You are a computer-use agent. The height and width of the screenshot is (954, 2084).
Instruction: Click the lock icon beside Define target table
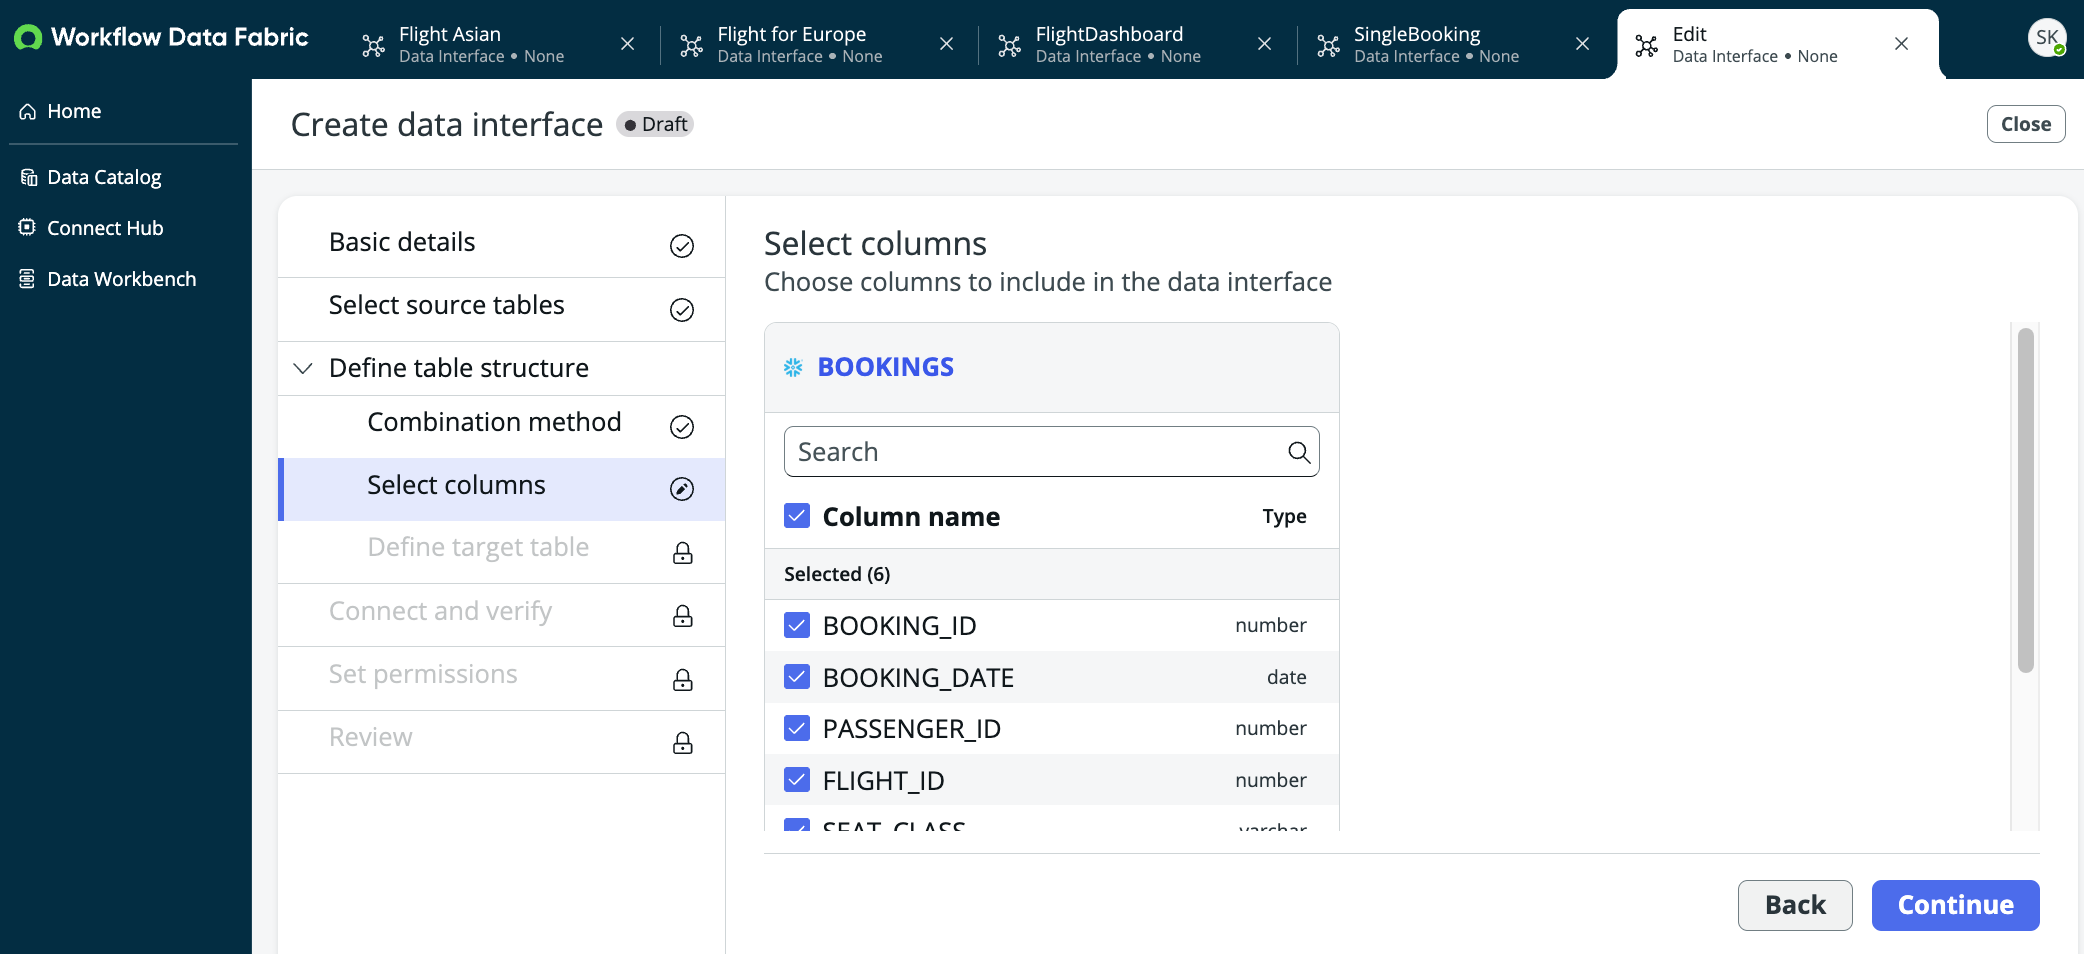pyautogui.click(x=683, y=553)
